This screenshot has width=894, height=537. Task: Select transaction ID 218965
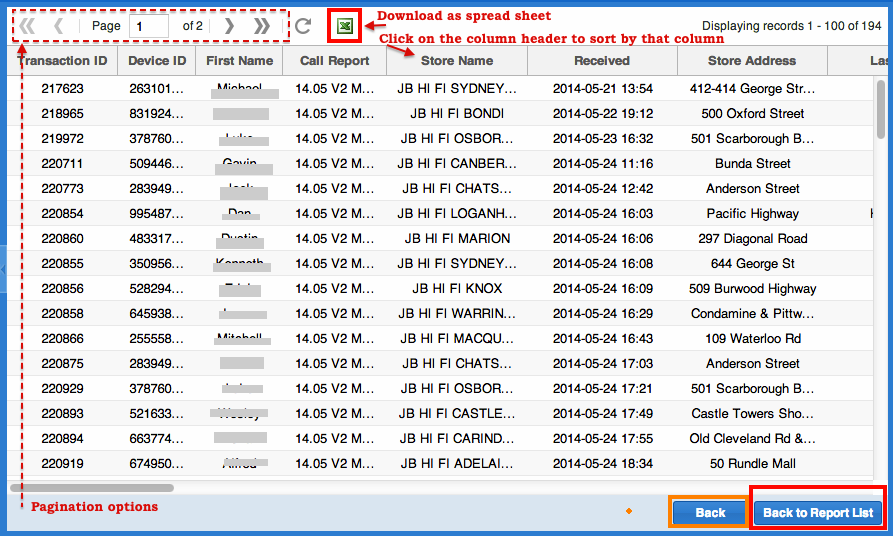tap(62, 113)
